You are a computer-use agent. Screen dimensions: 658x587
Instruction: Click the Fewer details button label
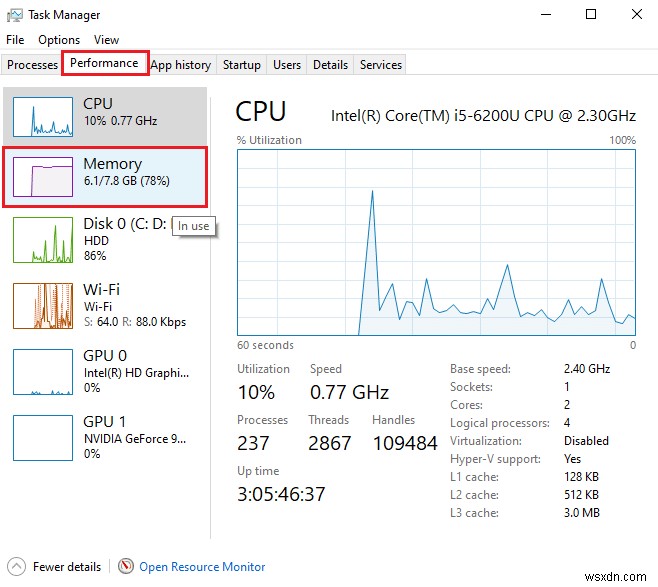(x=67, y=567)
